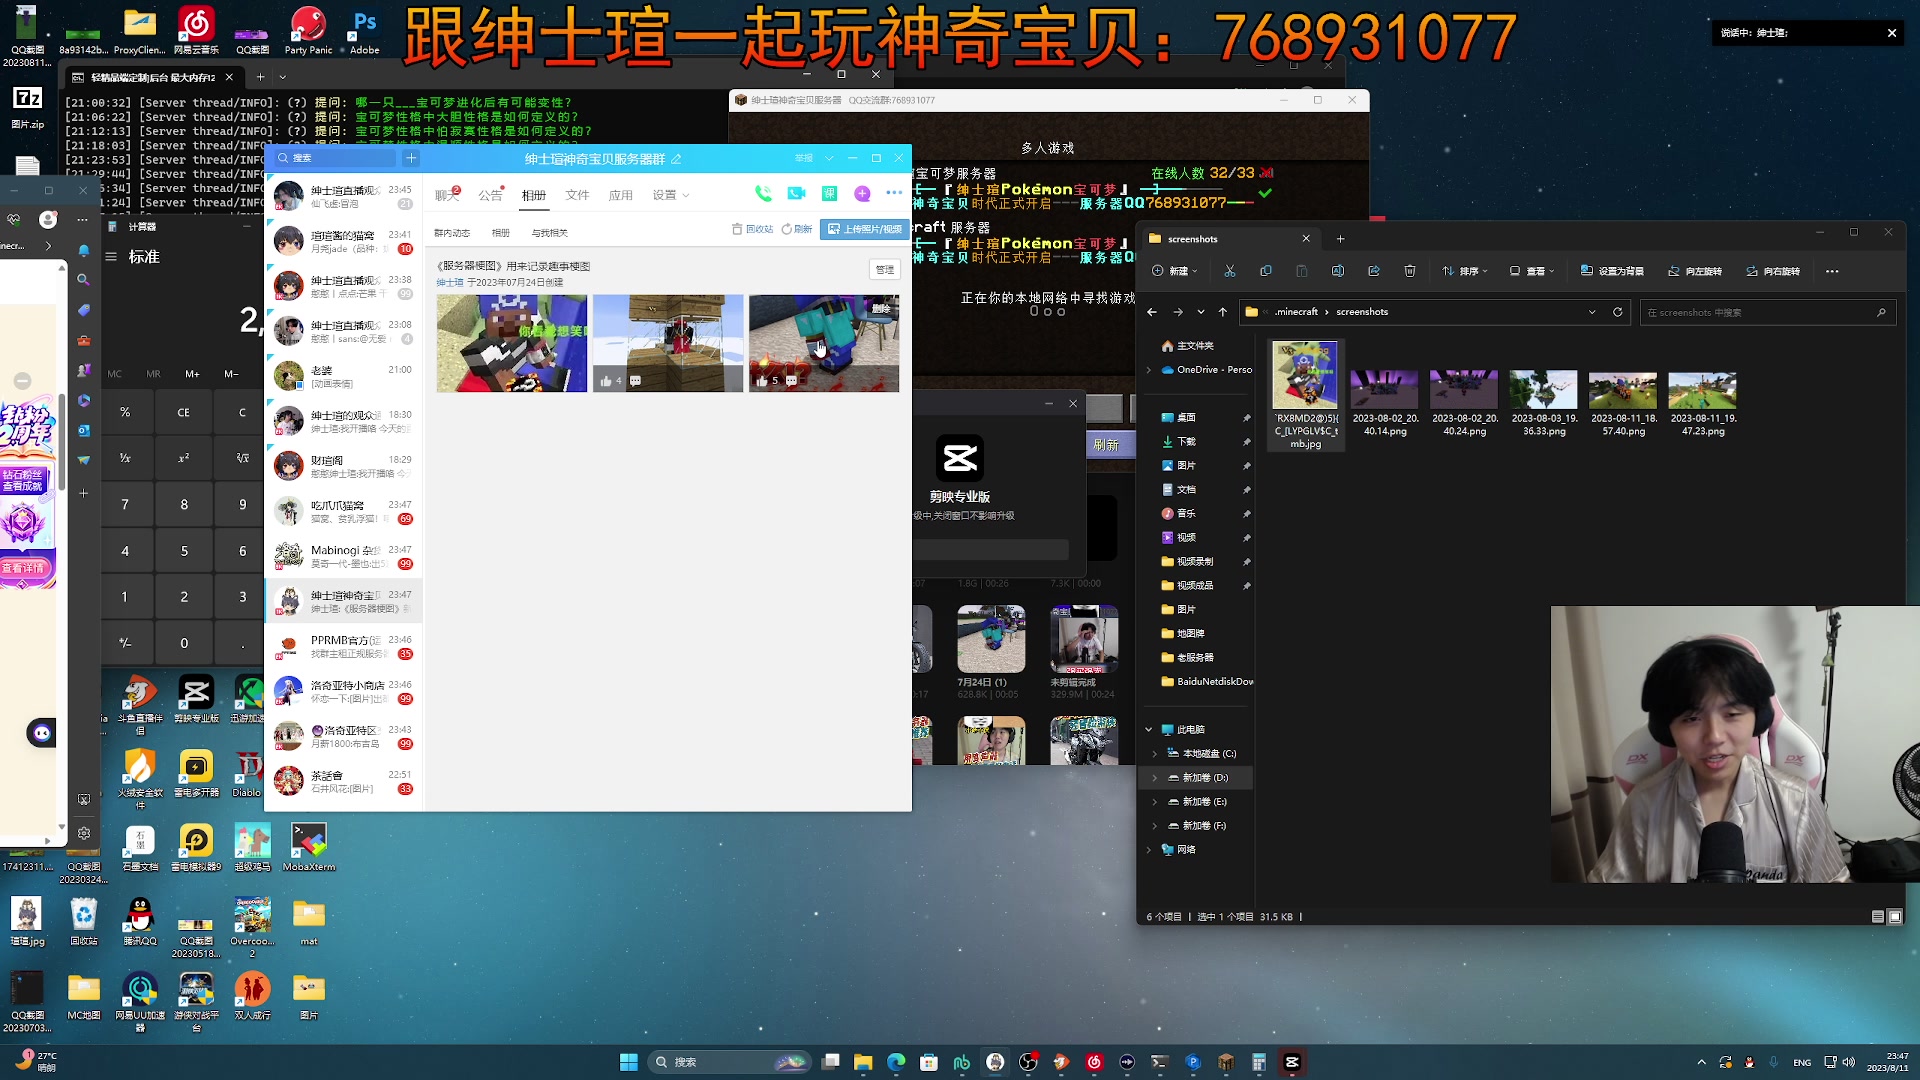Switch to the 文件 tab in QQ group
The width and height of the screenshot is (1920, 1080).
point(577,194)
